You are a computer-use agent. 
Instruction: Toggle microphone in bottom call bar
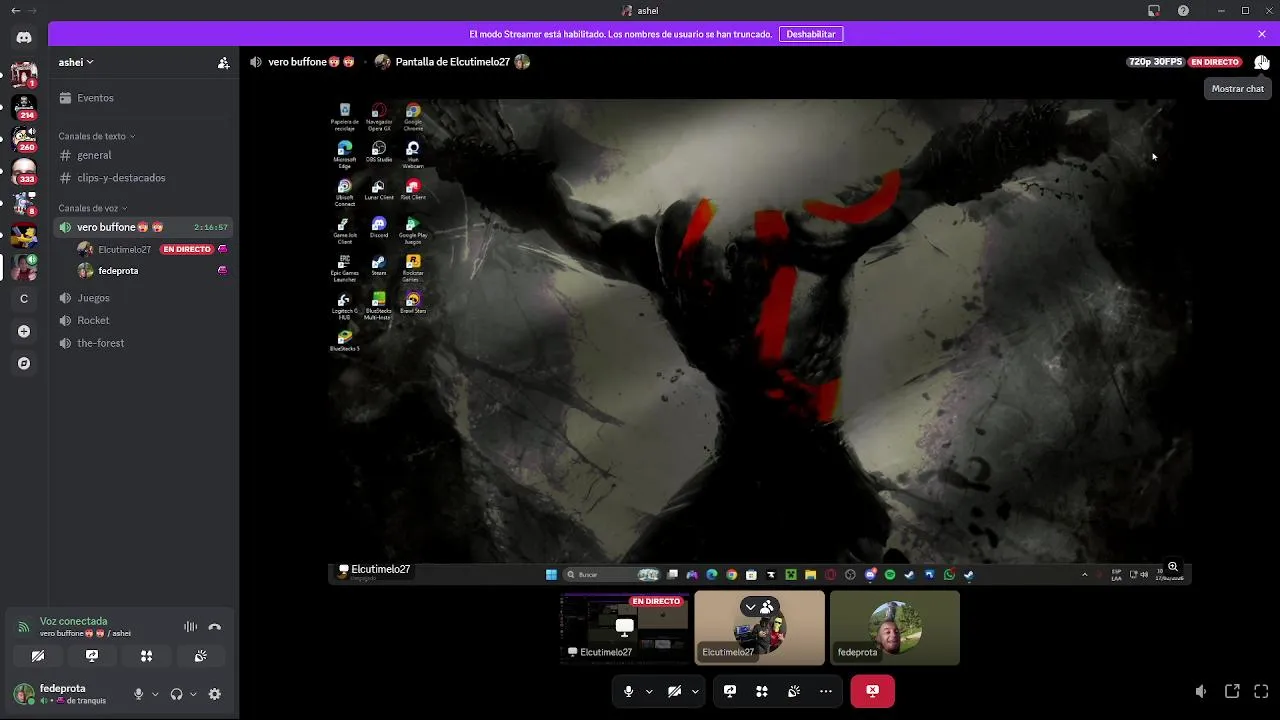click(628, 691)
